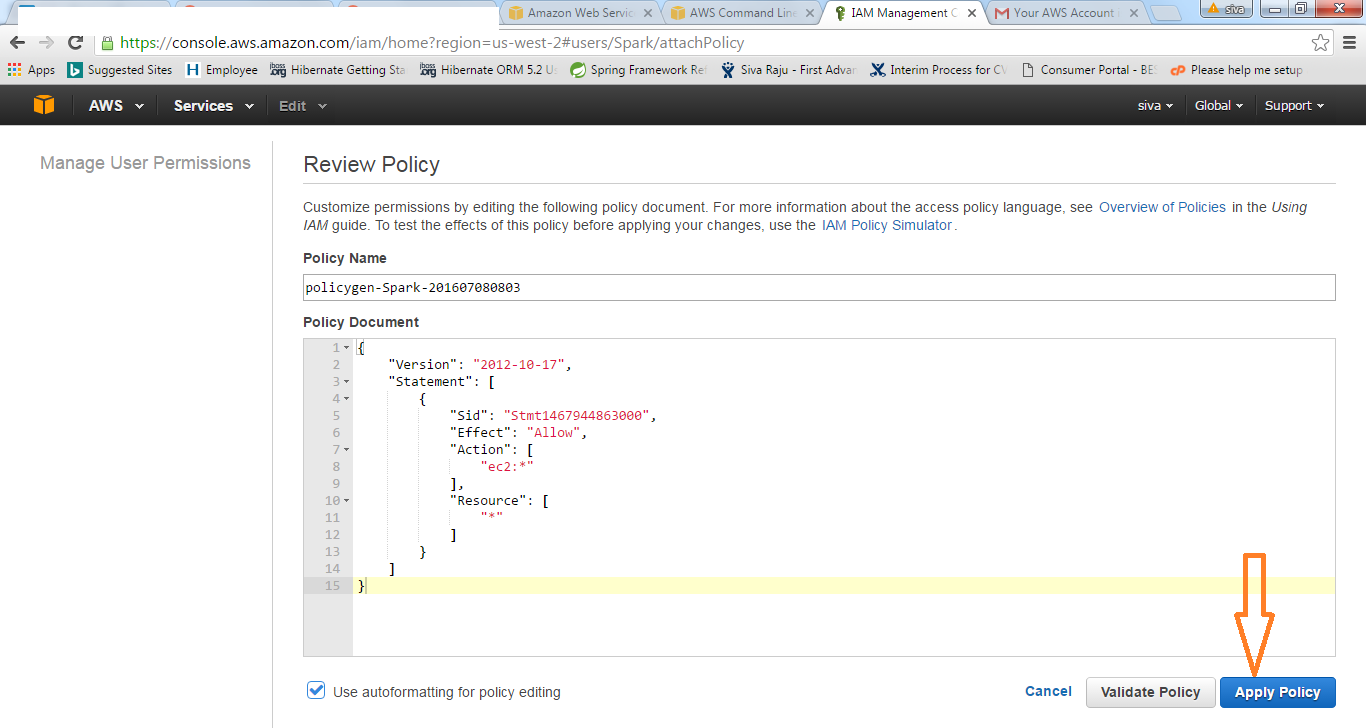The height and width of the screenshot is (728, 1366).
Task: Click Manage User Permissions in the sidebar
Action: [x=145, y=163]
